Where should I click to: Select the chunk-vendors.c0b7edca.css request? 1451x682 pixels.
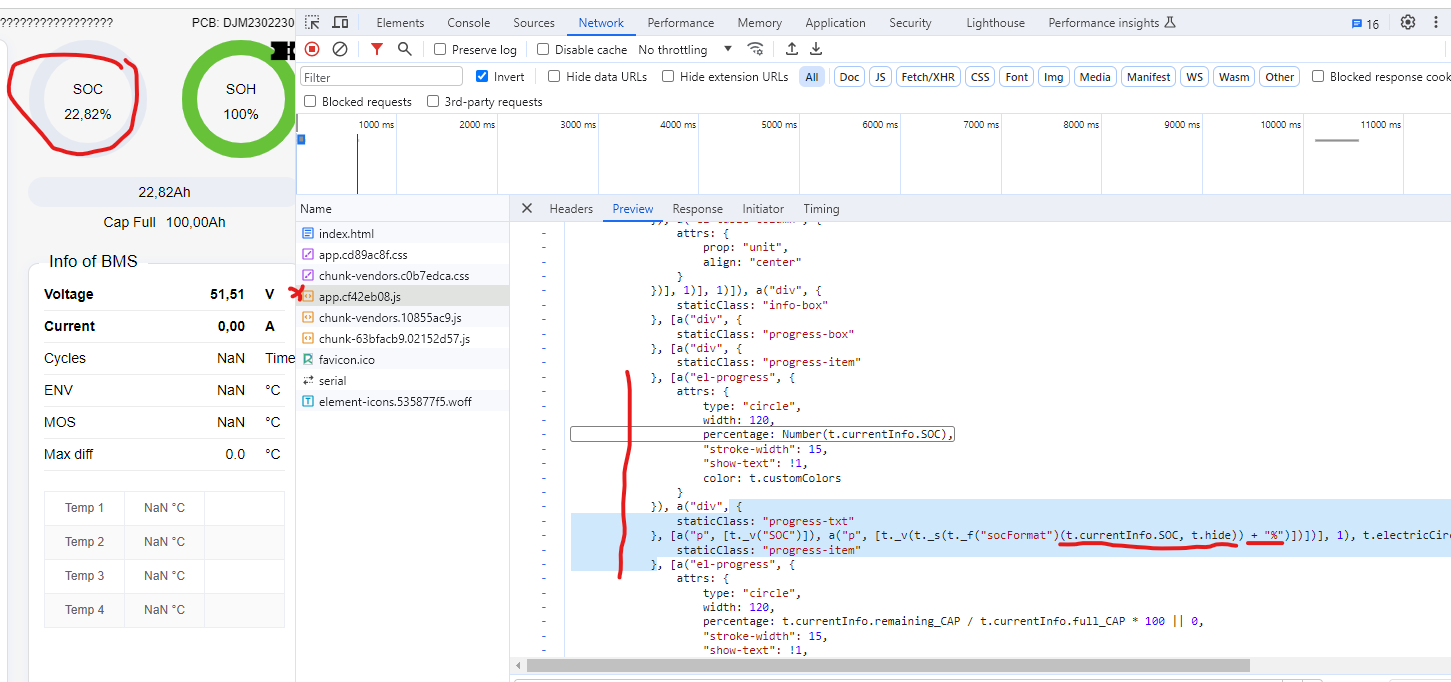403,275
